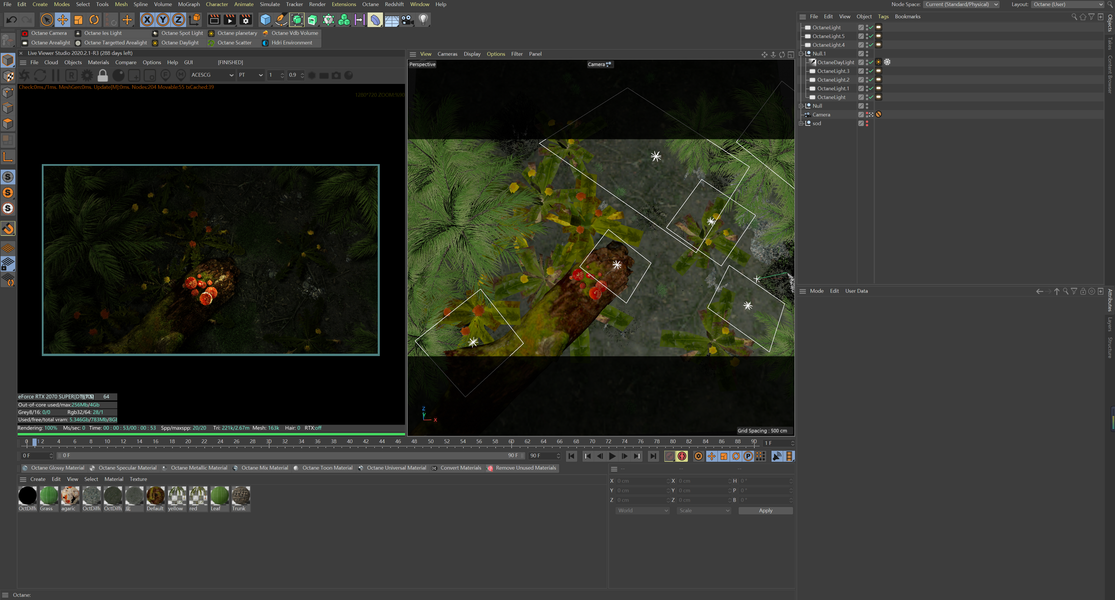Open the ACESCG color space dropdown
This screenshot has width=1115, height=600.
tap(212, 75)
